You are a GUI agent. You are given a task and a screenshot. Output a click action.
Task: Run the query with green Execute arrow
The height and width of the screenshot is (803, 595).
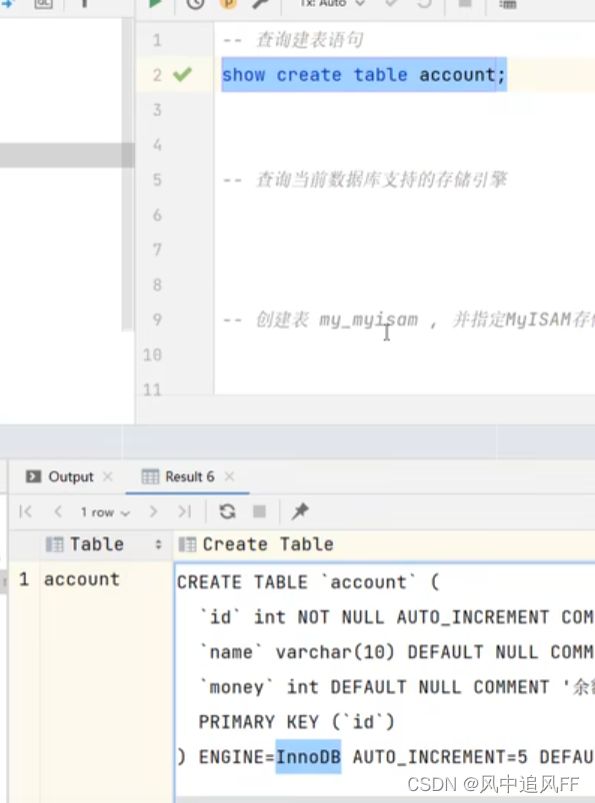tap(155, 3)
